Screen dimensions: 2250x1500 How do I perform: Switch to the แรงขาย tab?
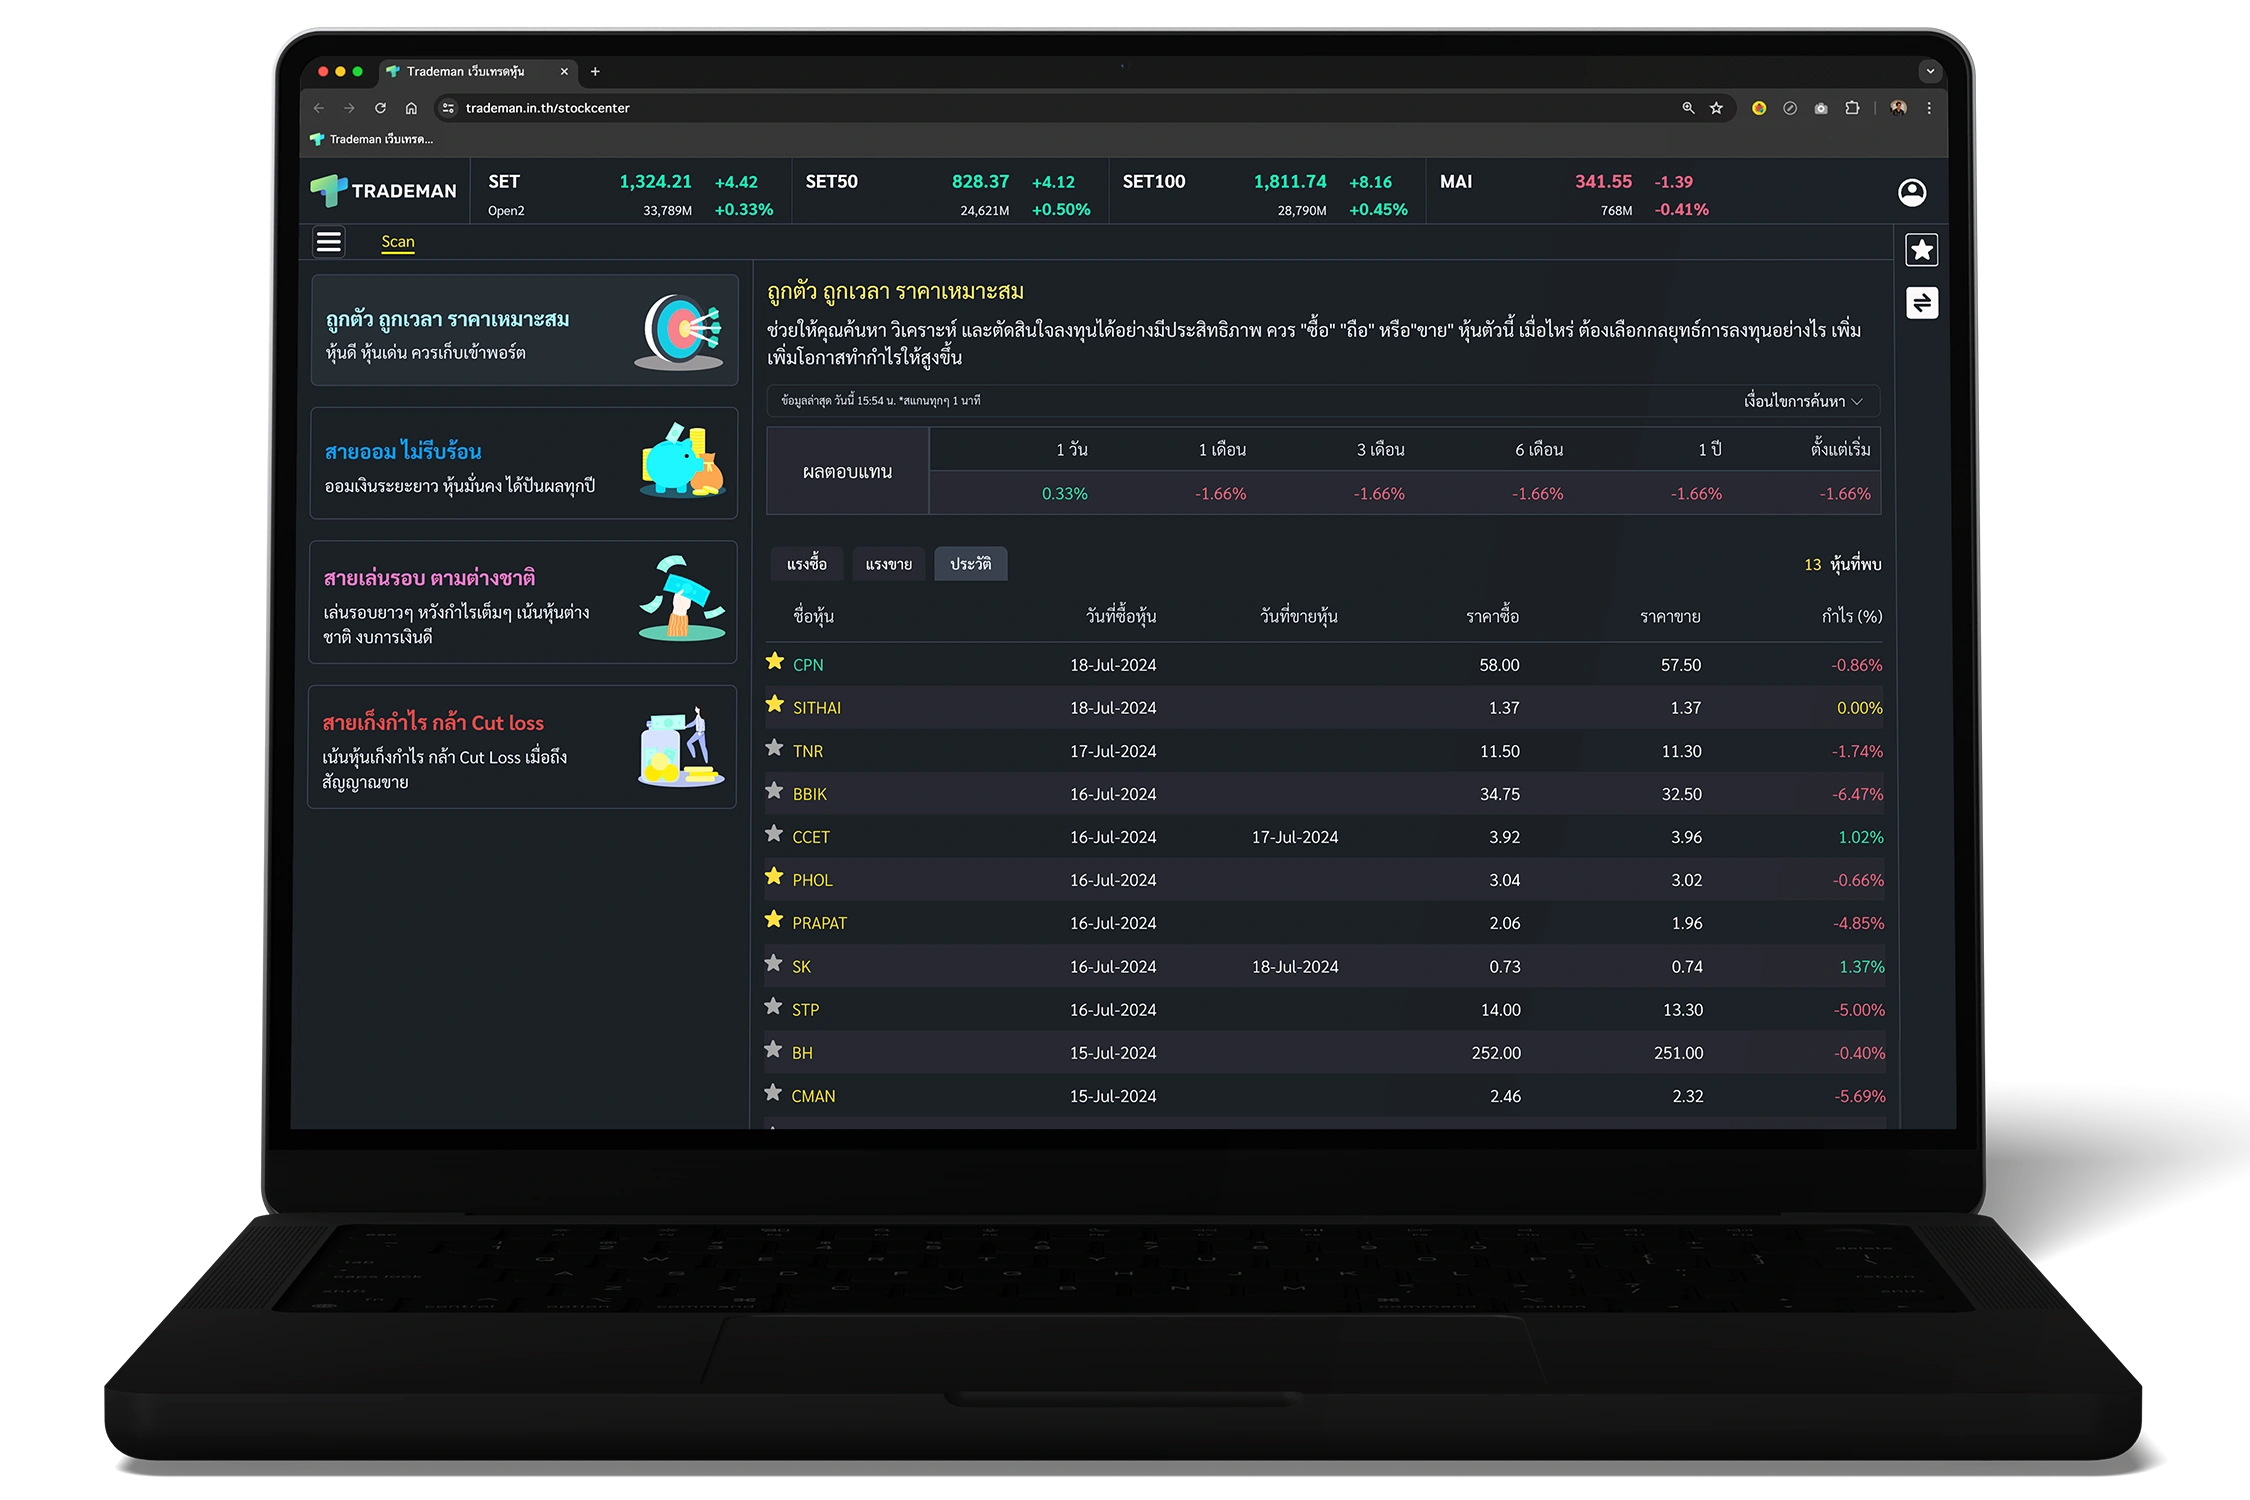point(888,564)
